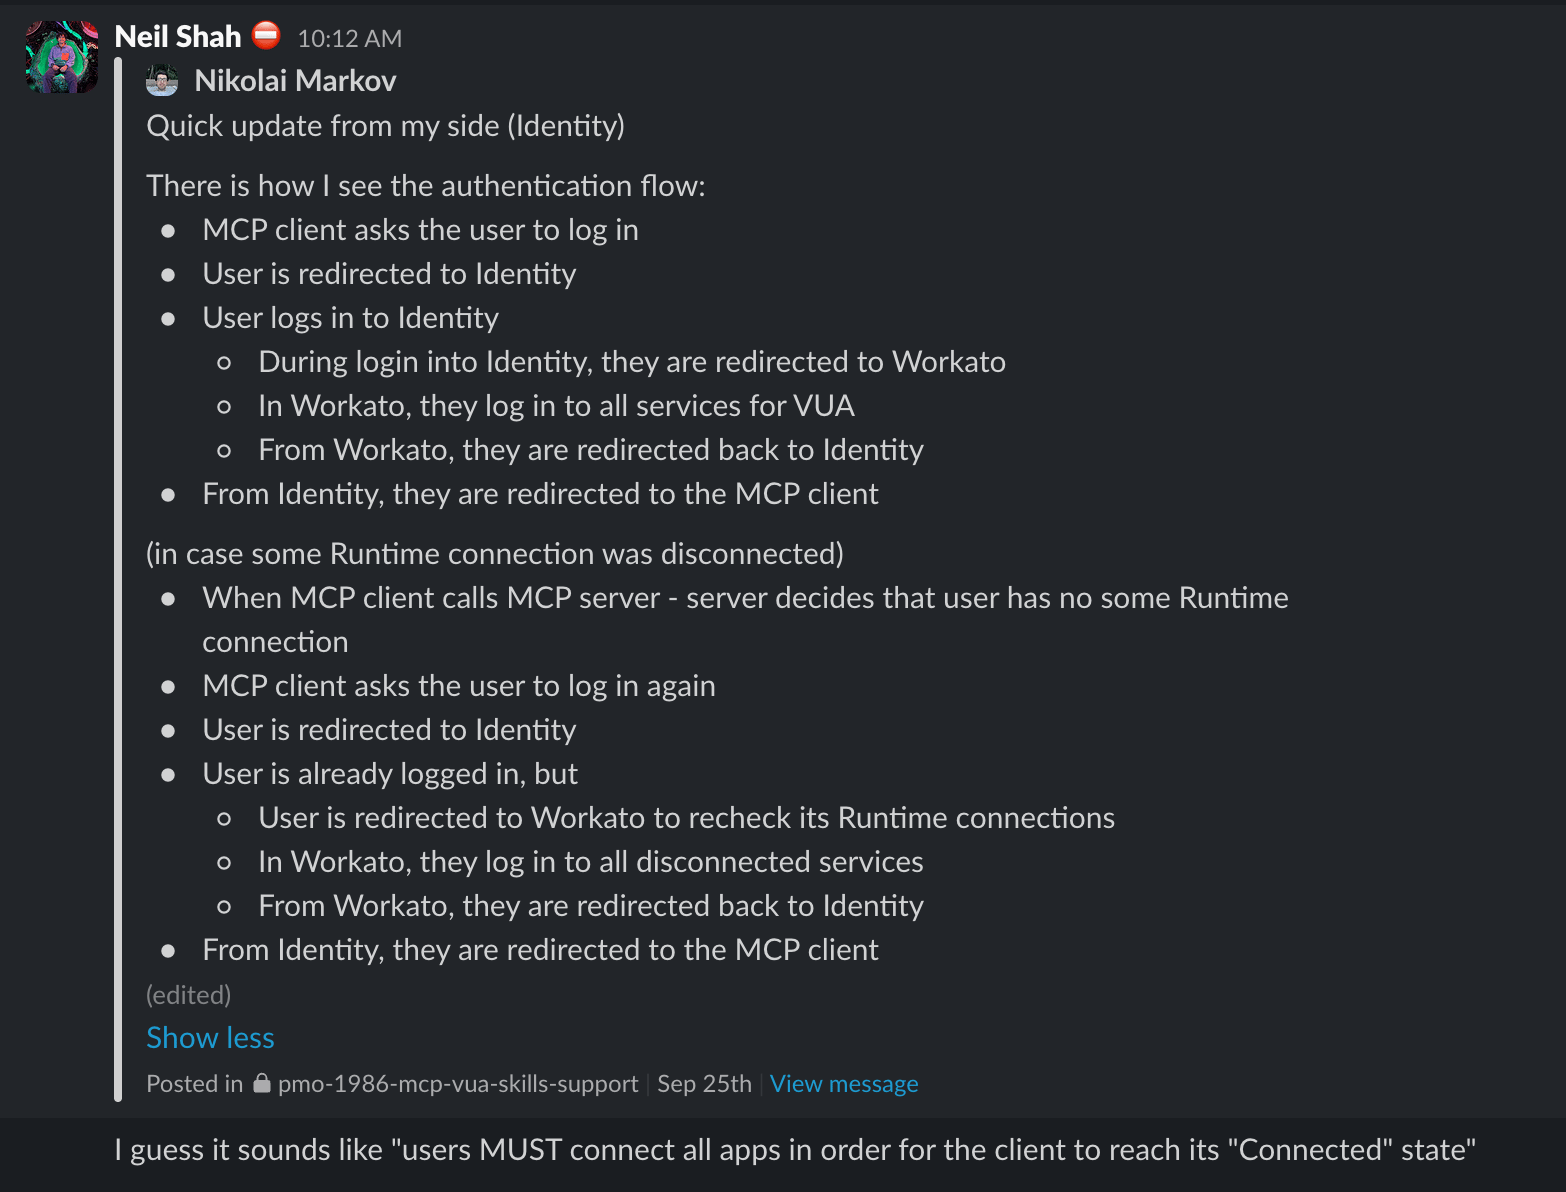Open Nikolai Markov's profile from the name
The image size is (1566, 1192).
295,80
